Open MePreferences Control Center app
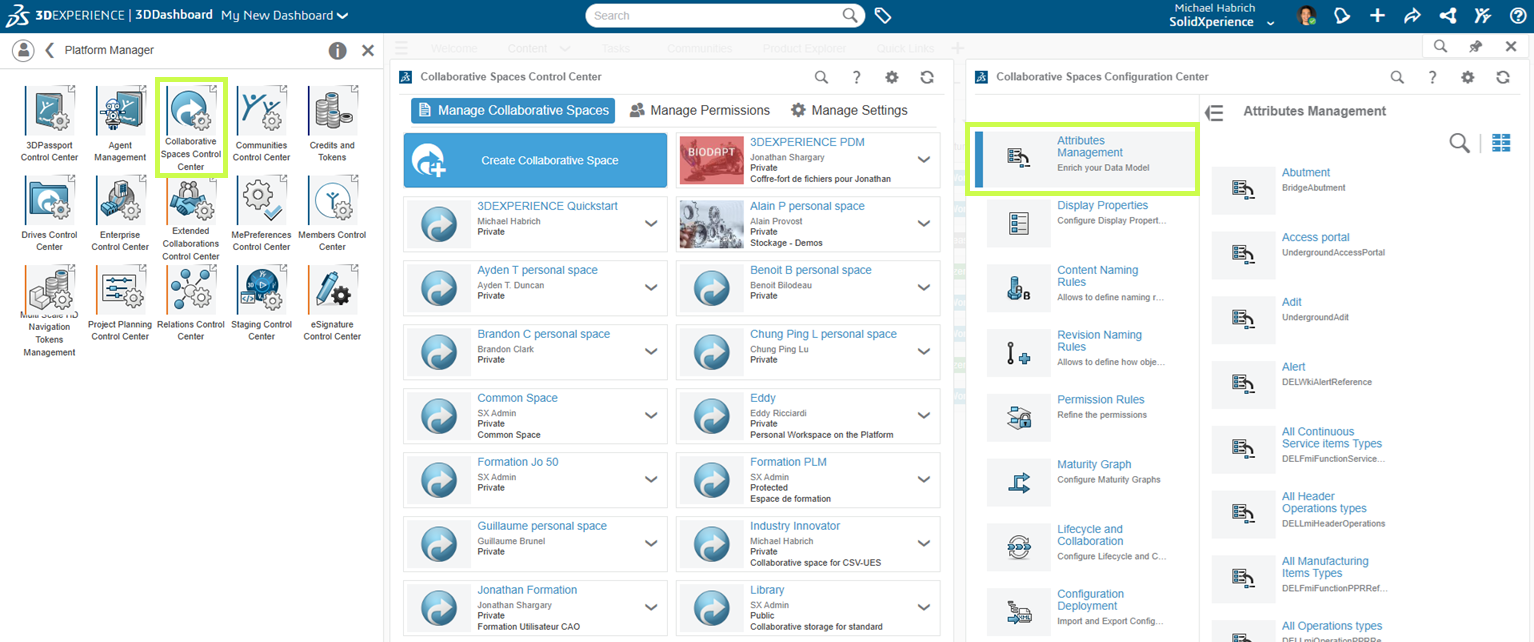Screen dimensions: 1534x642 [x=261, y=214]
